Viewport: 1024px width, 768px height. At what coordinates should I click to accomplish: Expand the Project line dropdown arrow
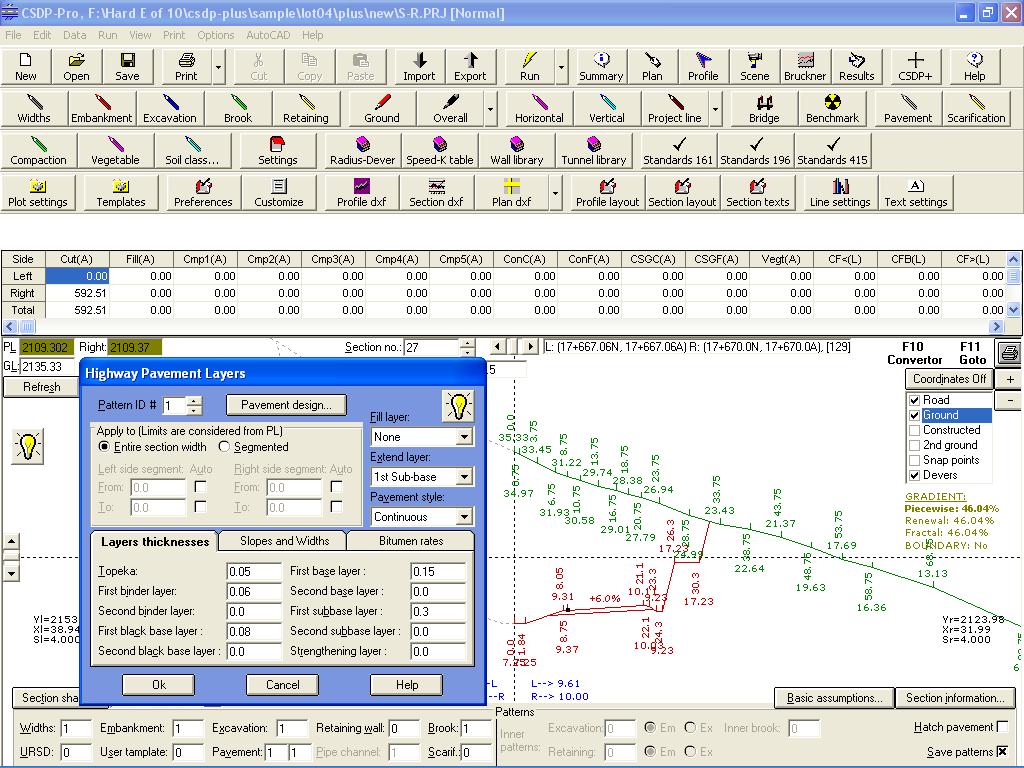[716, 108]
